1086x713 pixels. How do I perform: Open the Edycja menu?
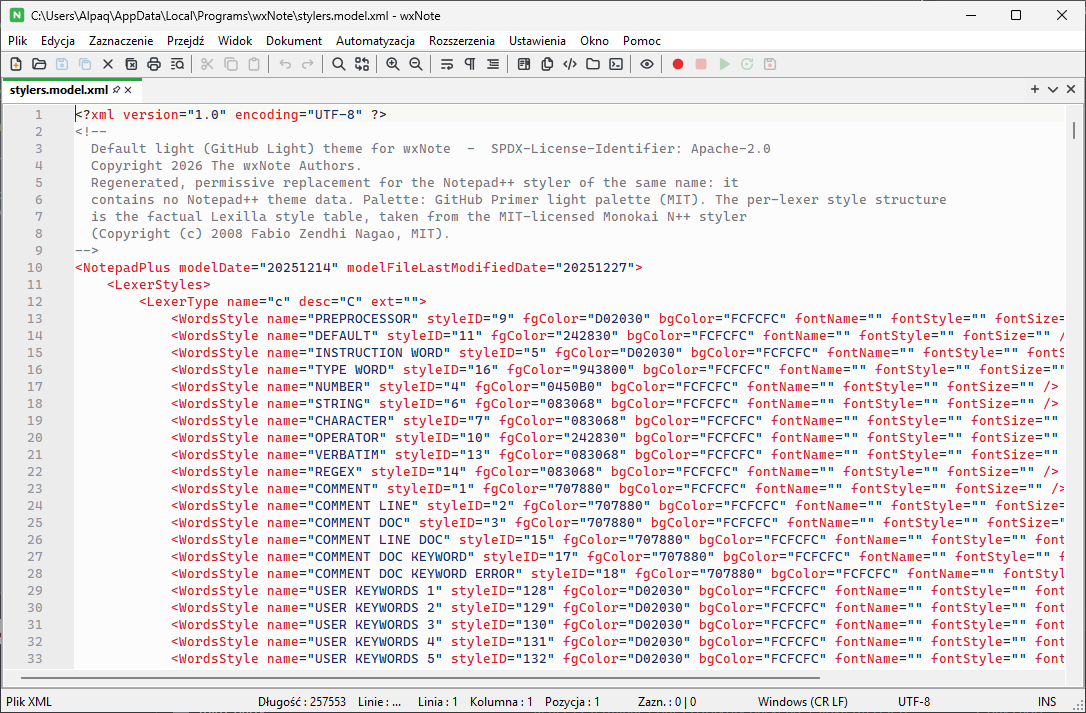coord(58,41)
